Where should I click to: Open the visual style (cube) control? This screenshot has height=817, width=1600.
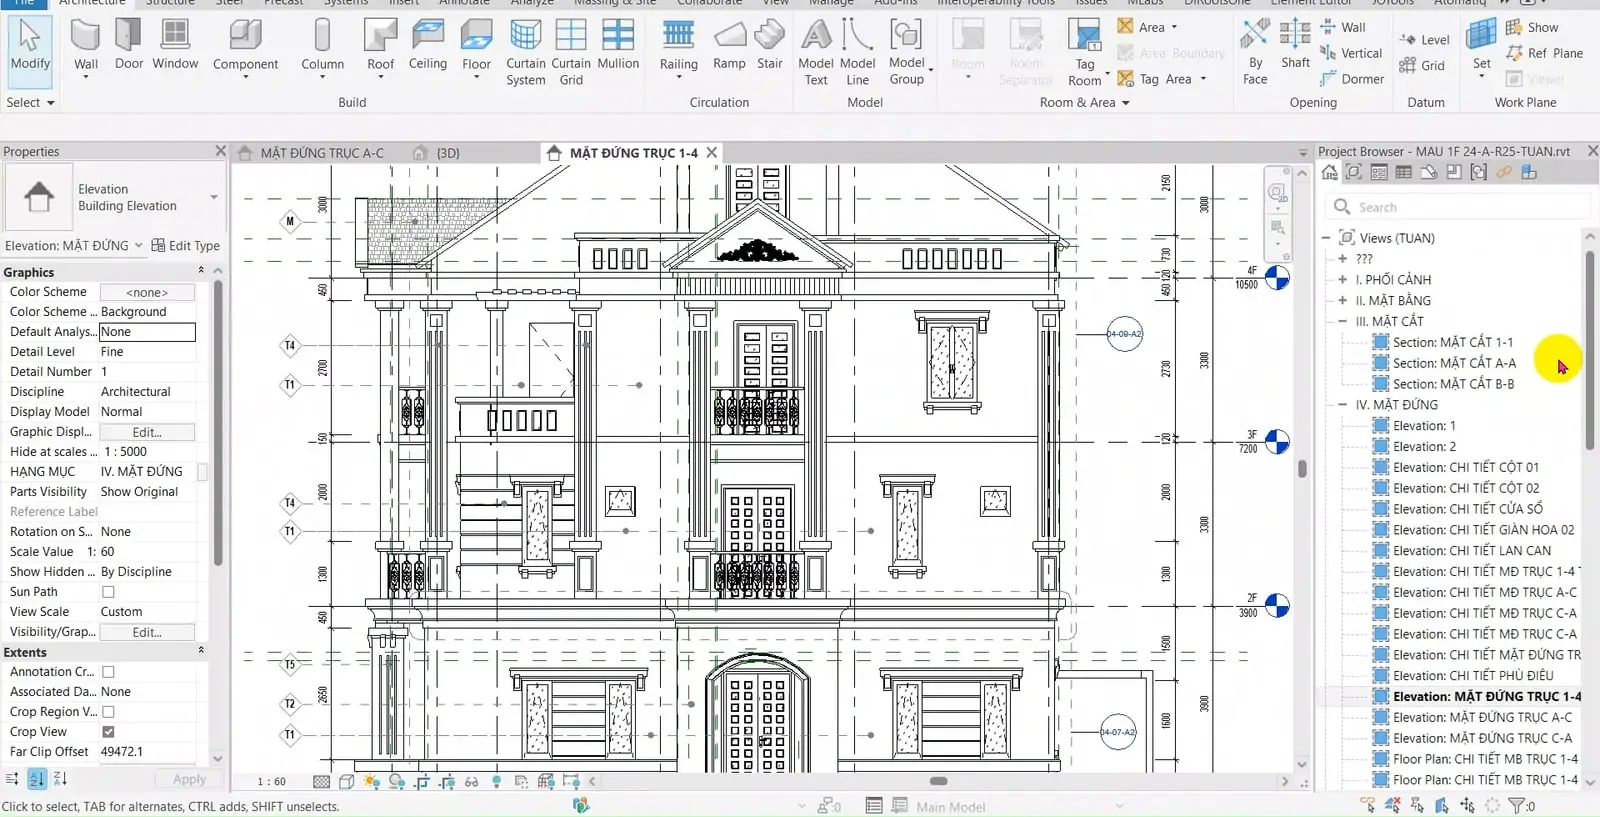(346, 782)
